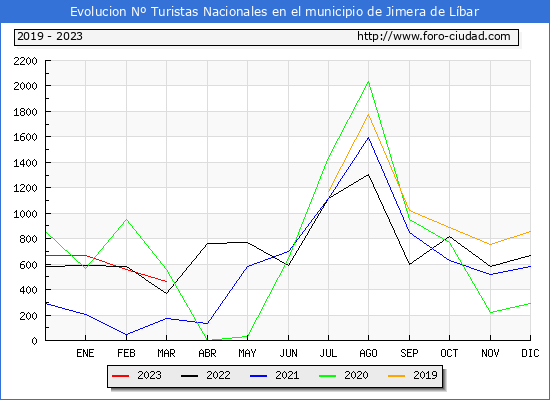Click the JUL month axis label
Viewport: 550px width, 400px height.
coord(328,353)
